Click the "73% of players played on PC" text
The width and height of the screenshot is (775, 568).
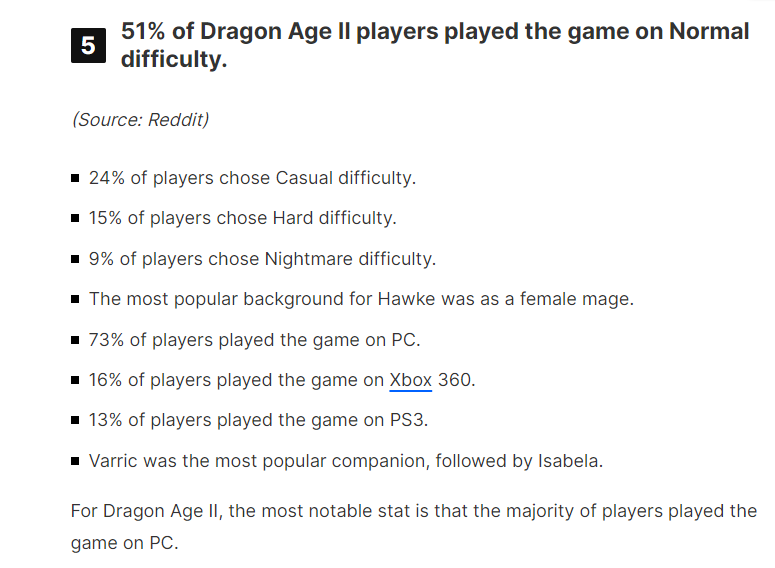click(254, 339)
